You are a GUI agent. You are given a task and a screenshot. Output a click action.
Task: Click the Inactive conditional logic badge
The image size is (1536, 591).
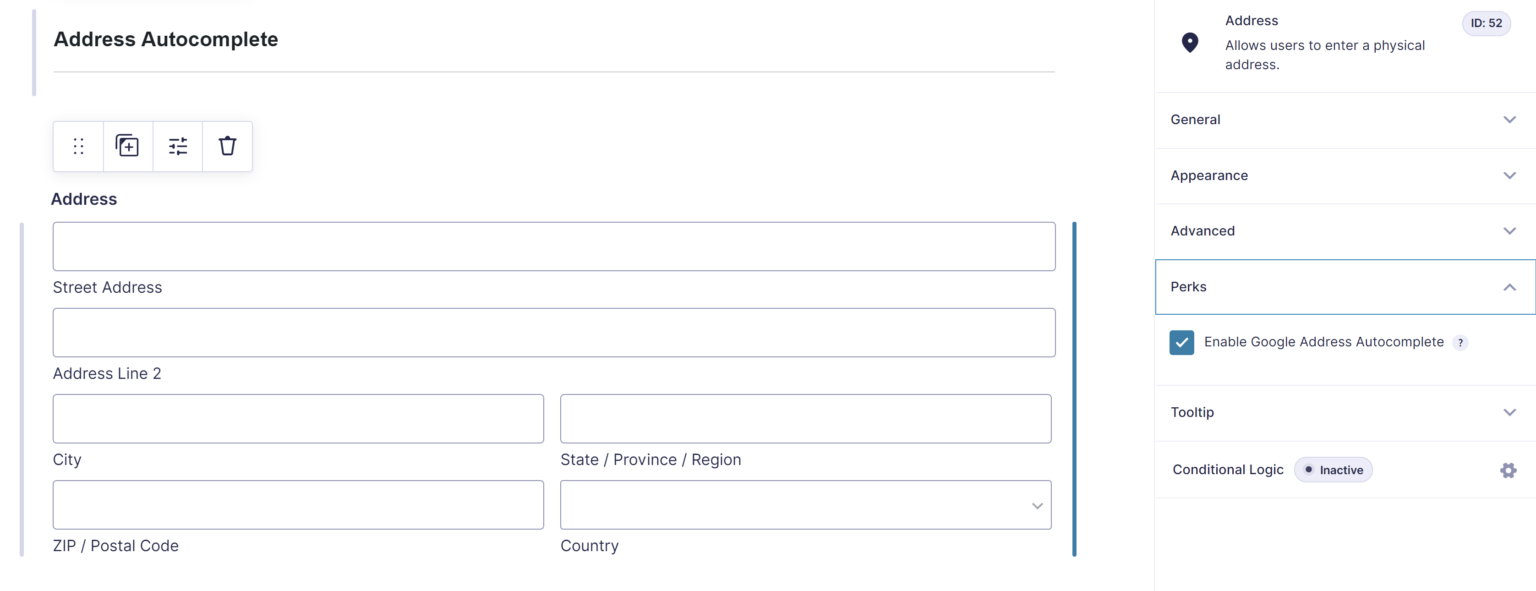click(1333, 470)
